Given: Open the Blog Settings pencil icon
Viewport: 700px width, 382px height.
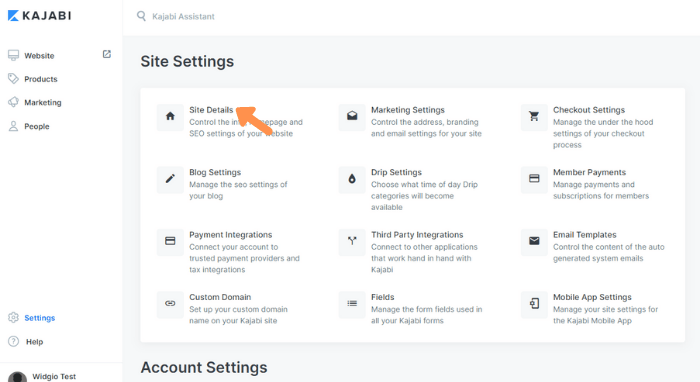Looking at the screenshot, I should point(170,179).
